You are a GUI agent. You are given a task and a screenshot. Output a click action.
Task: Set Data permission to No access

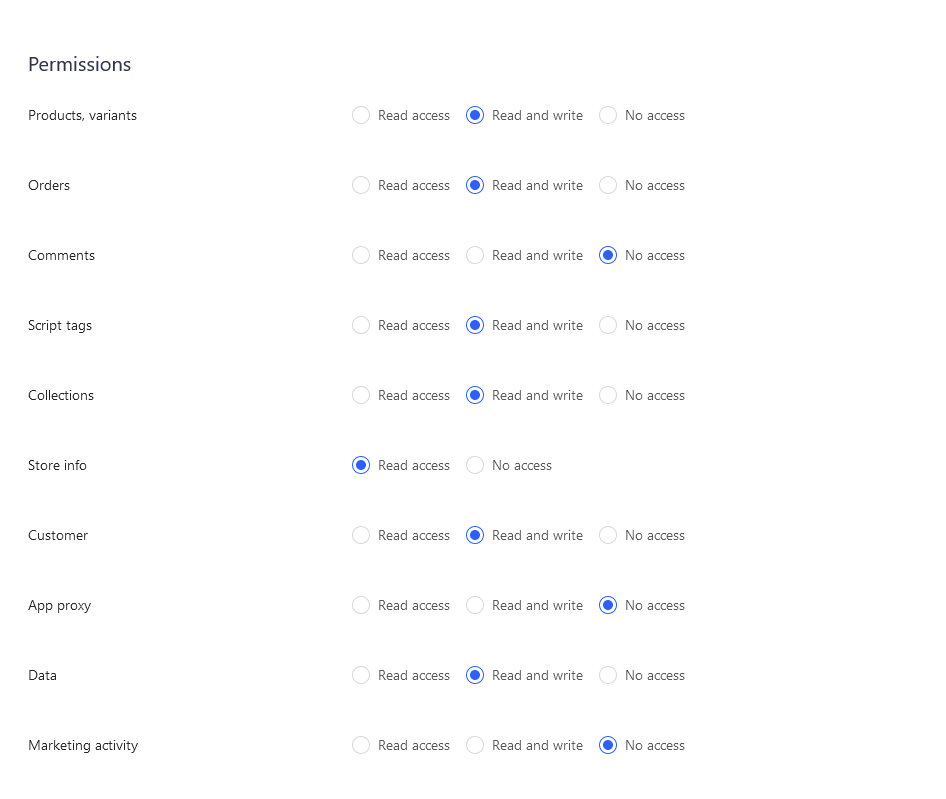(x=608, y=675)
